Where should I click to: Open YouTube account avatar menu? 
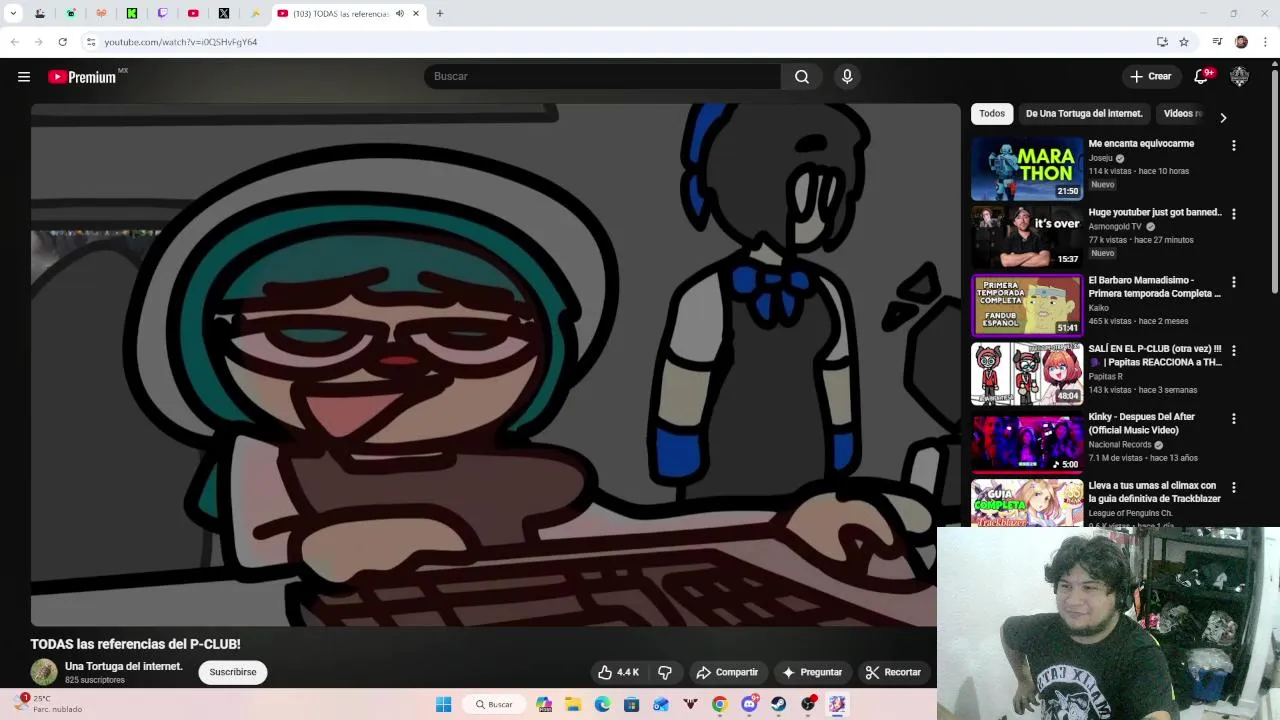click(x=1239, y=77)
